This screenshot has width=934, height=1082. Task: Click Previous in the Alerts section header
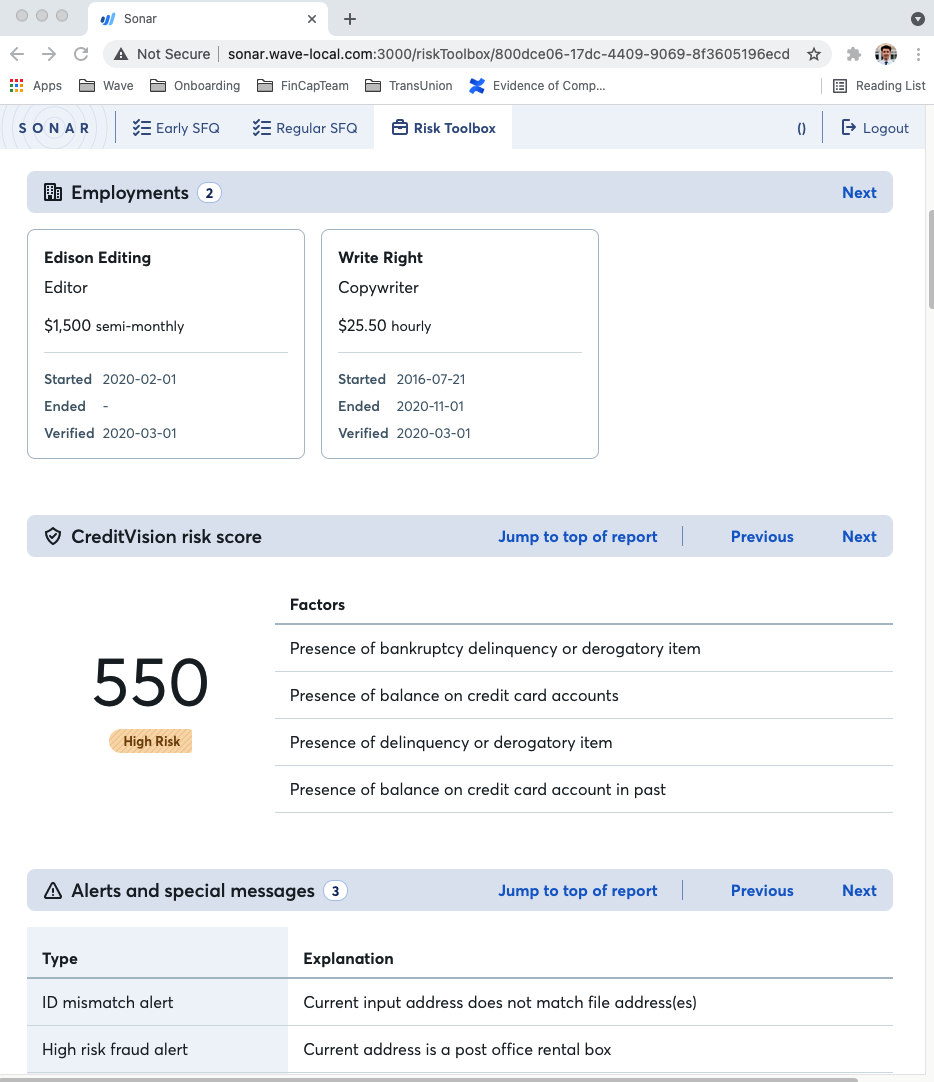(761, 891)
